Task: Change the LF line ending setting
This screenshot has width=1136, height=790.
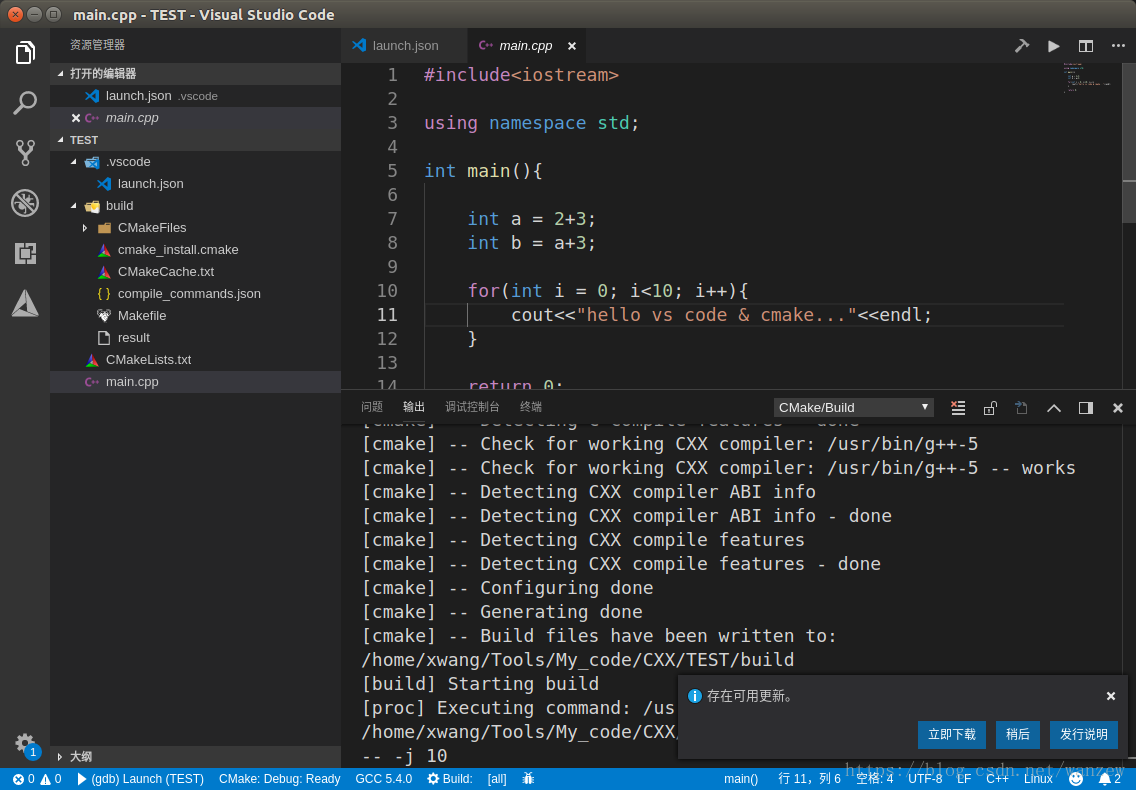Action: click(x=964, y=779)
